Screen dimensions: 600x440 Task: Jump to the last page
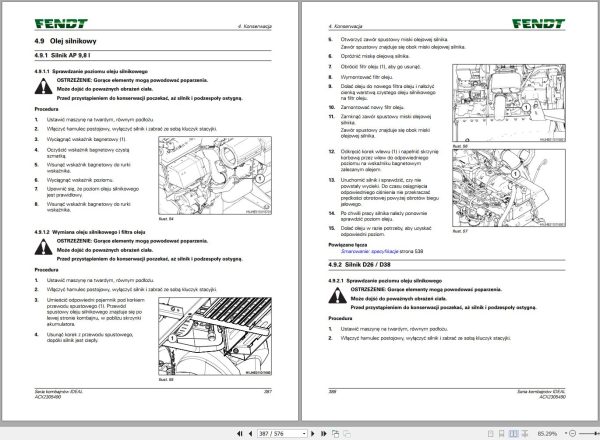tap(324, 433)
